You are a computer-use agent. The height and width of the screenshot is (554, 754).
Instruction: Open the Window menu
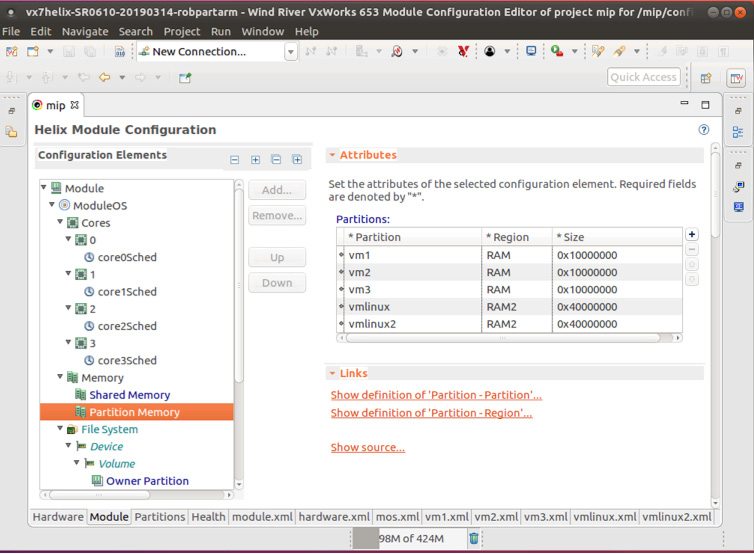[263, 32]
